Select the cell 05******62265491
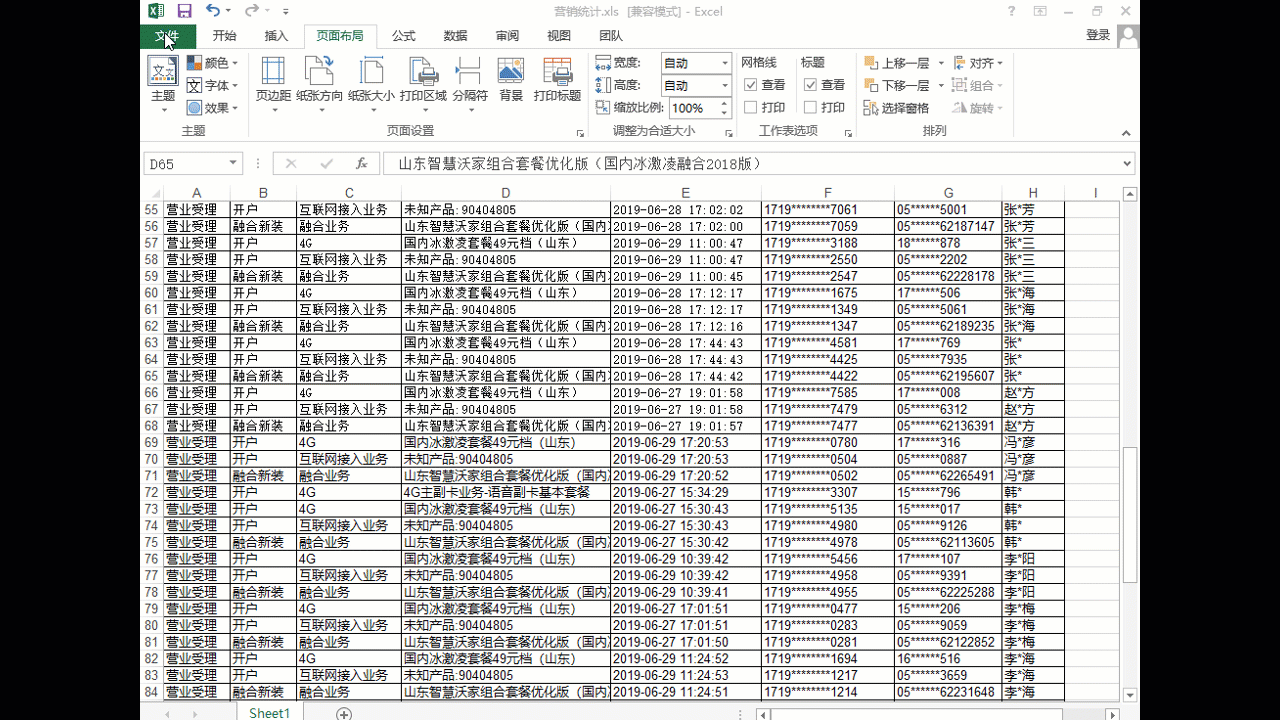 point(948,476)
